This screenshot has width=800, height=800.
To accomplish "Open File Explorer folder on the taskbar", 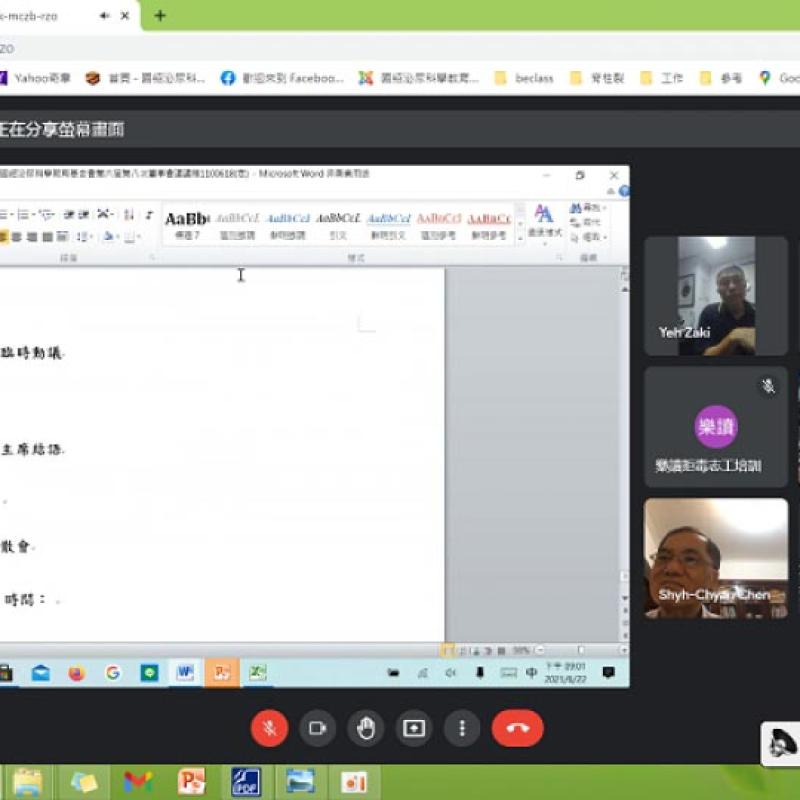I will 28,782.
